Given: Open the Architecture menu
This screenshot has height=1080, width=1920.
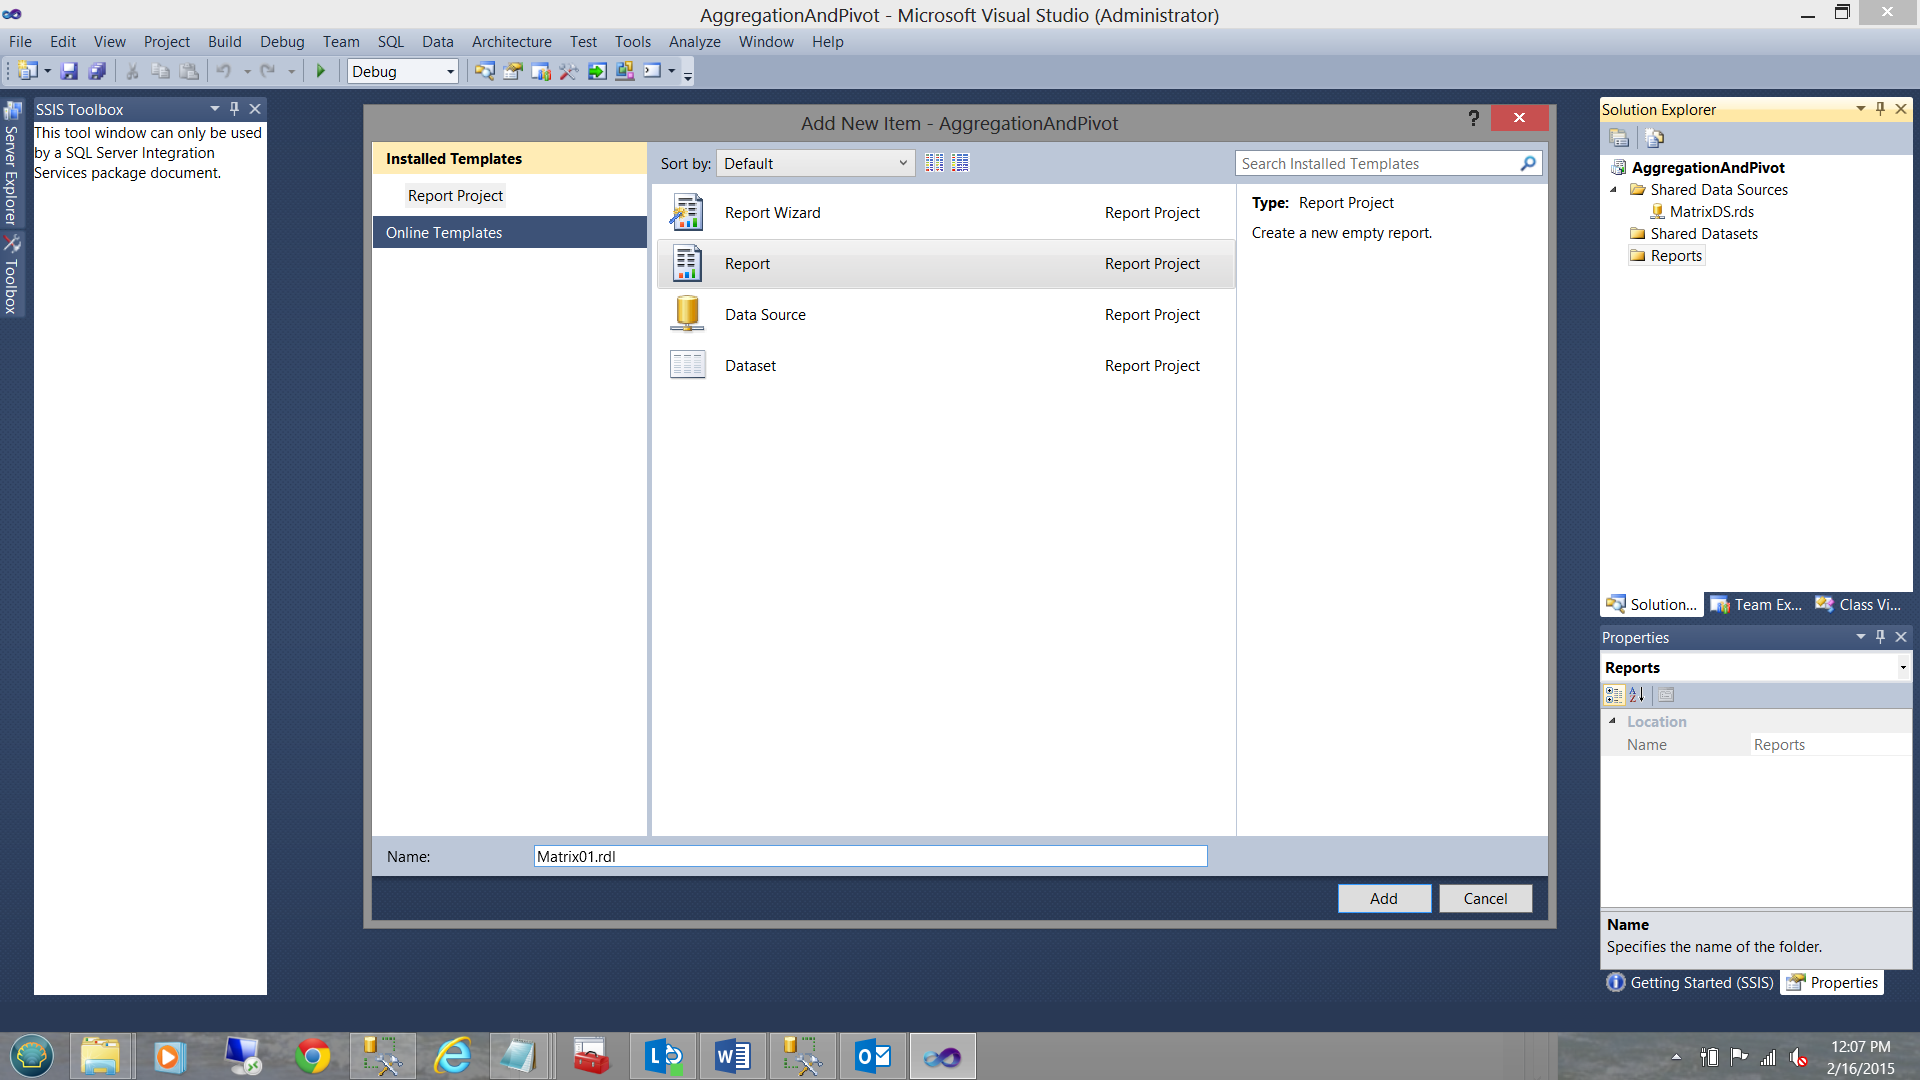Looking at the screenshot, I should 511,42.
